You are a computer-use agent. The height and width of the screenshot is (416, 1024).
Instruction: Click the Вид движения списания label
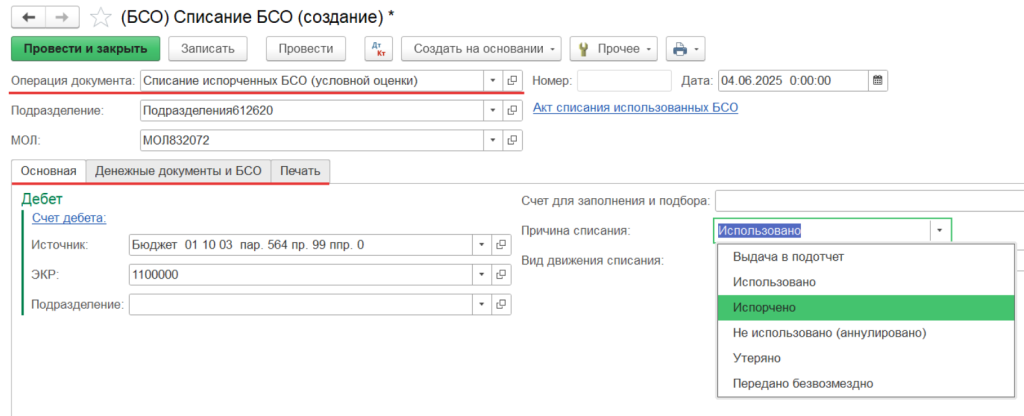click(x=592, y=261)
